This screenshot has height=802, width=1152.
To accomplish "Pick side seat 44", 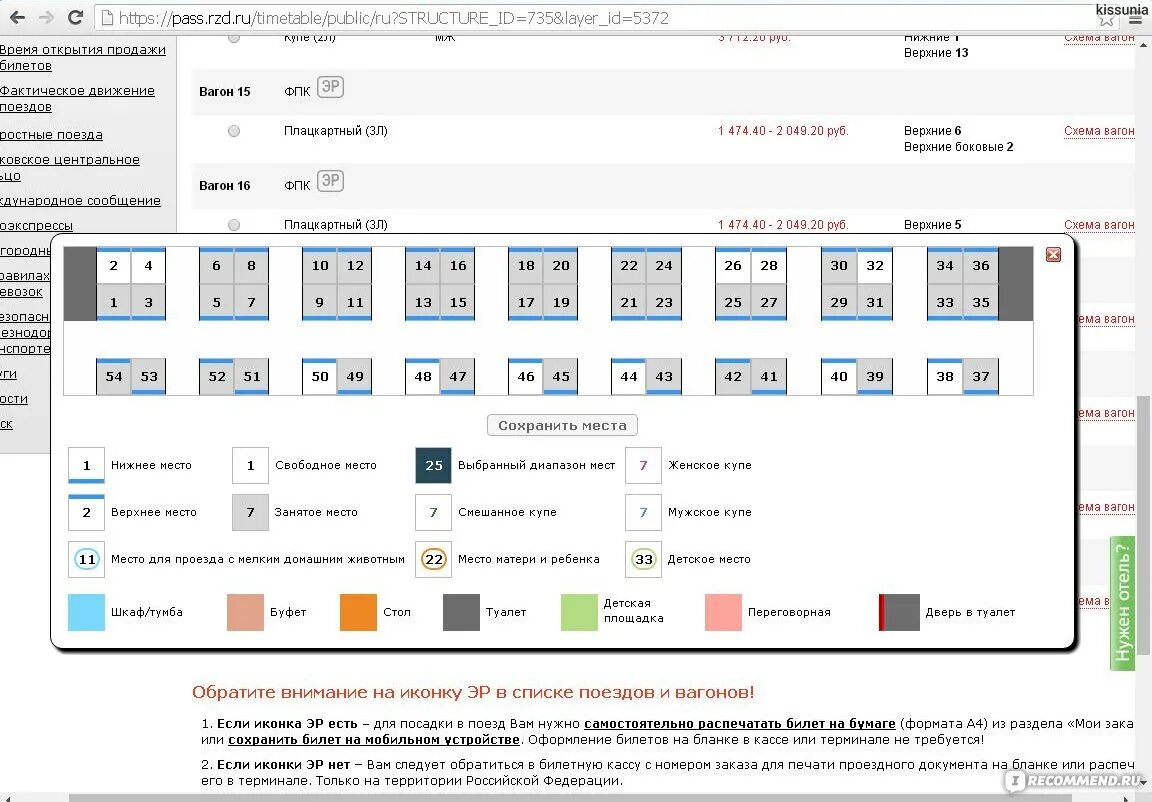I will 628,376.
